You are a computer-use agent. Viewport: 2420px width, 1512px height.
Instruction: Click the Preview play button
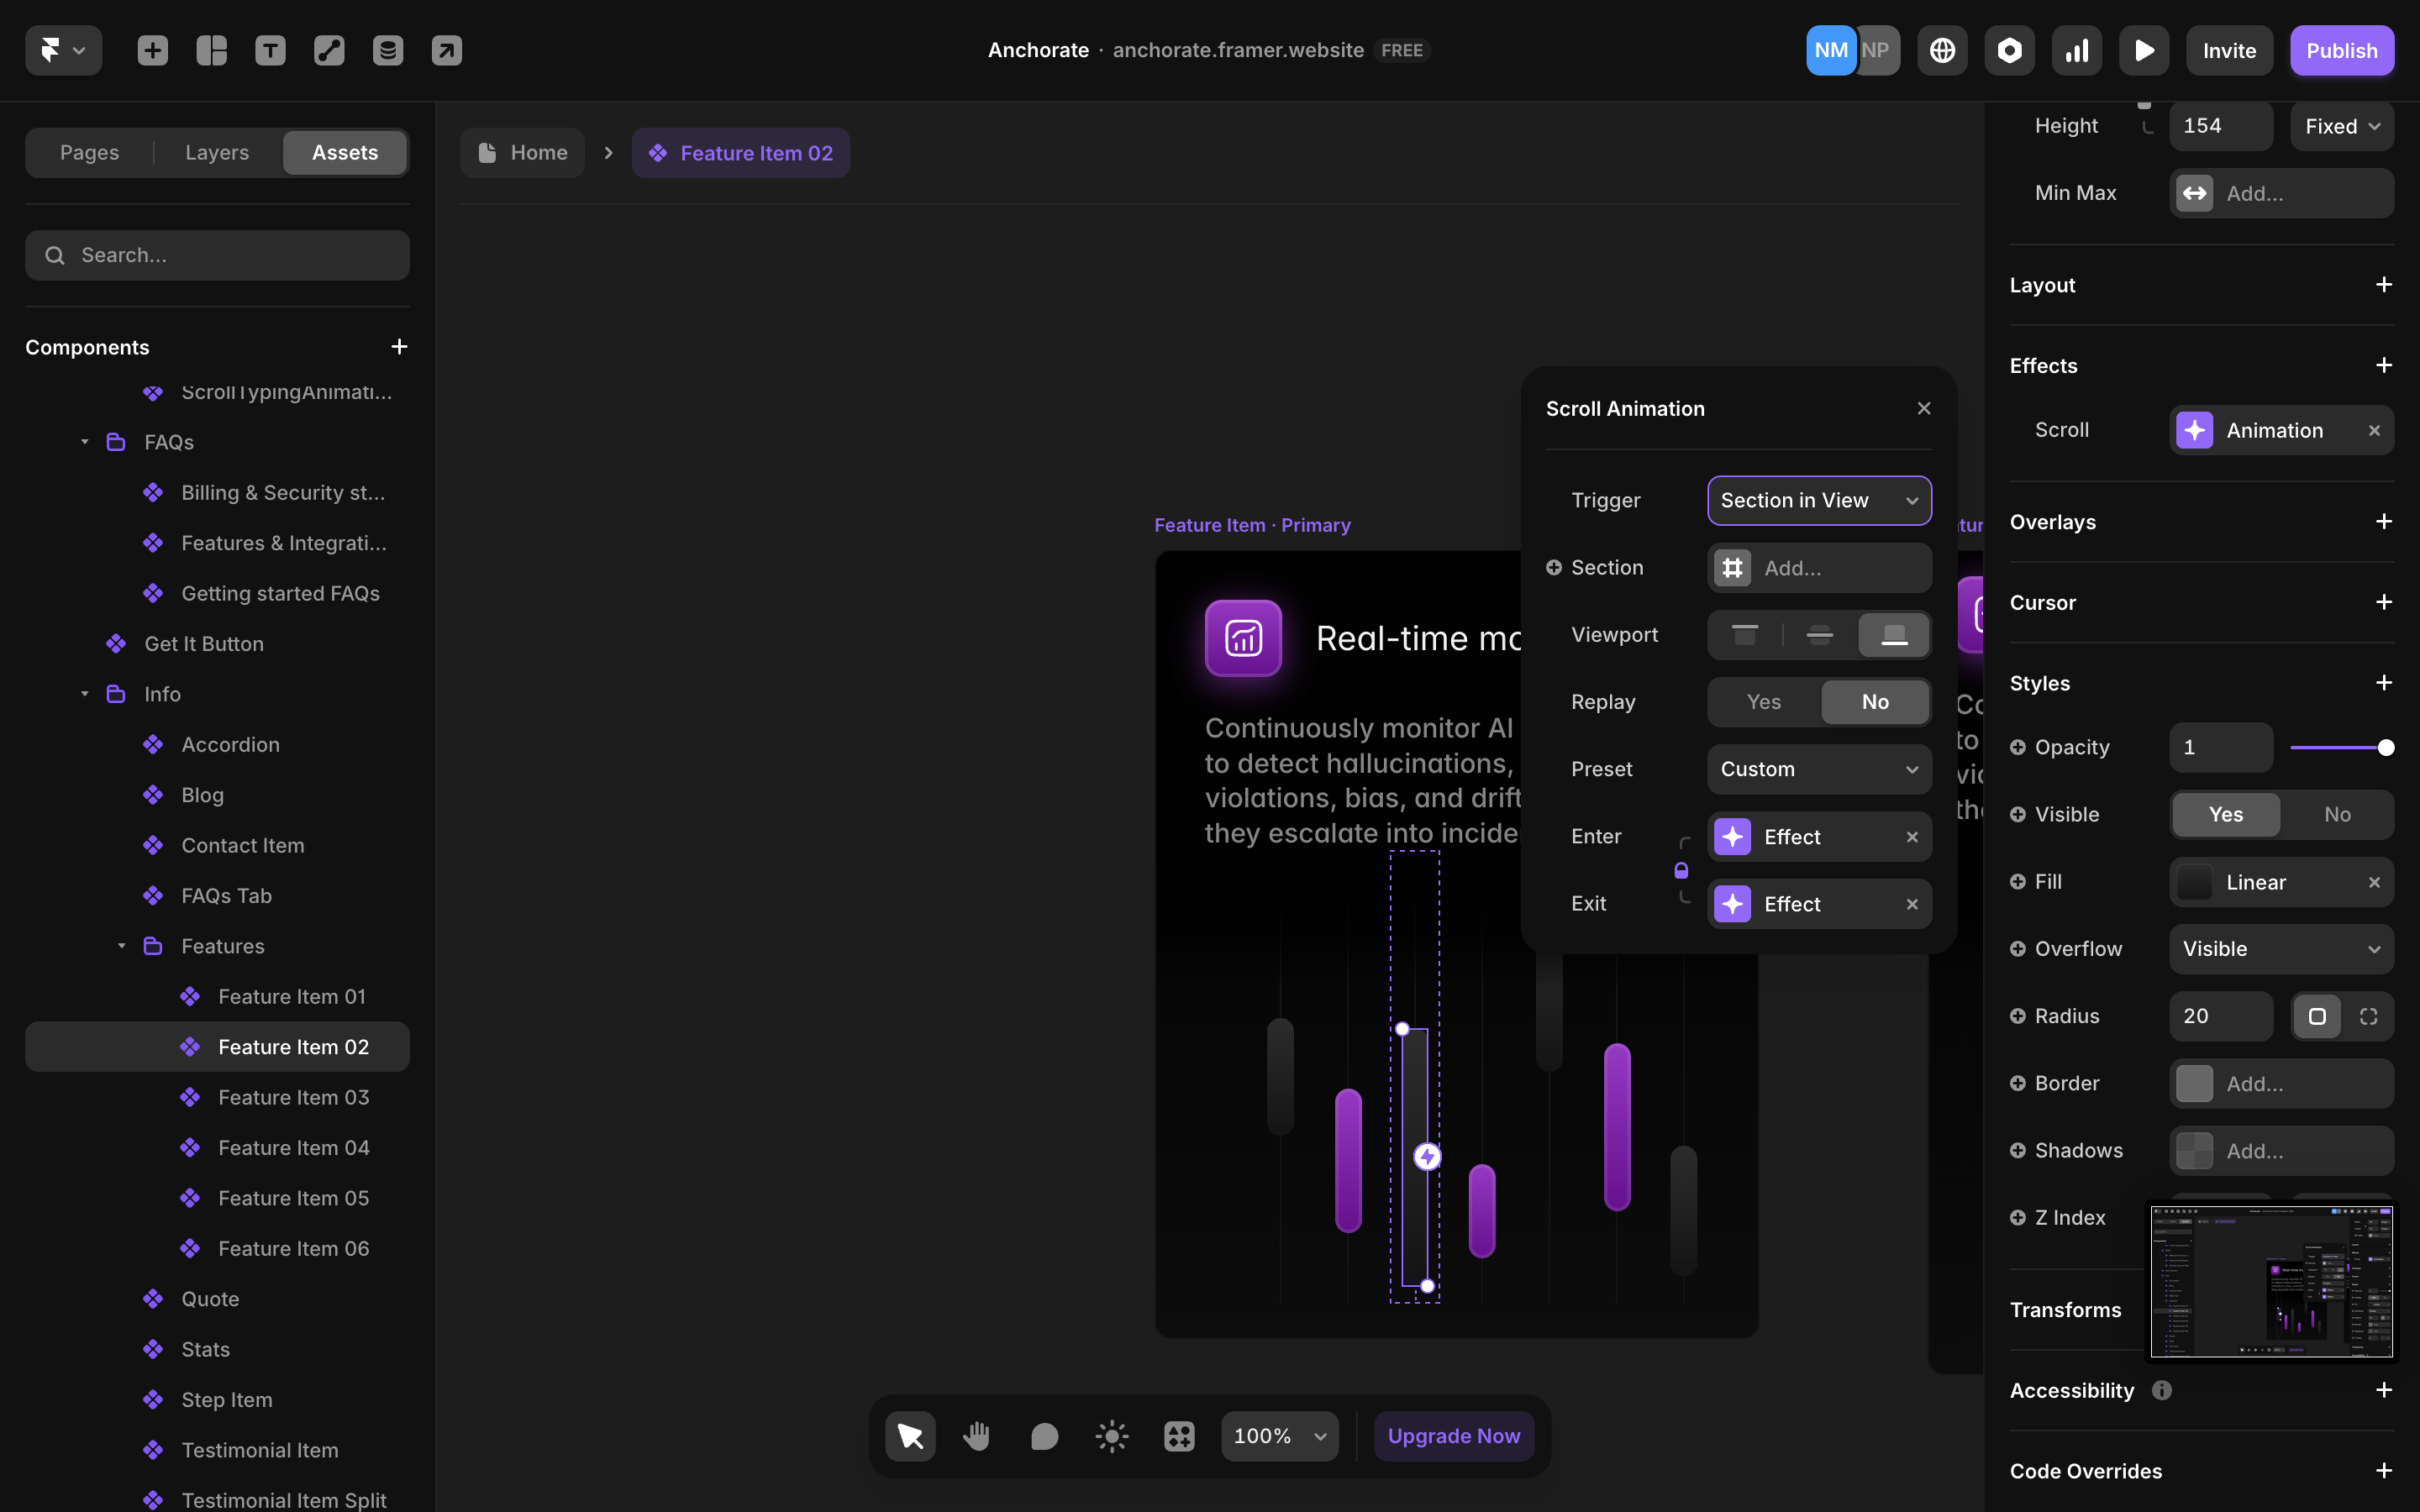pyautogui.click(x=2143, y=50)
